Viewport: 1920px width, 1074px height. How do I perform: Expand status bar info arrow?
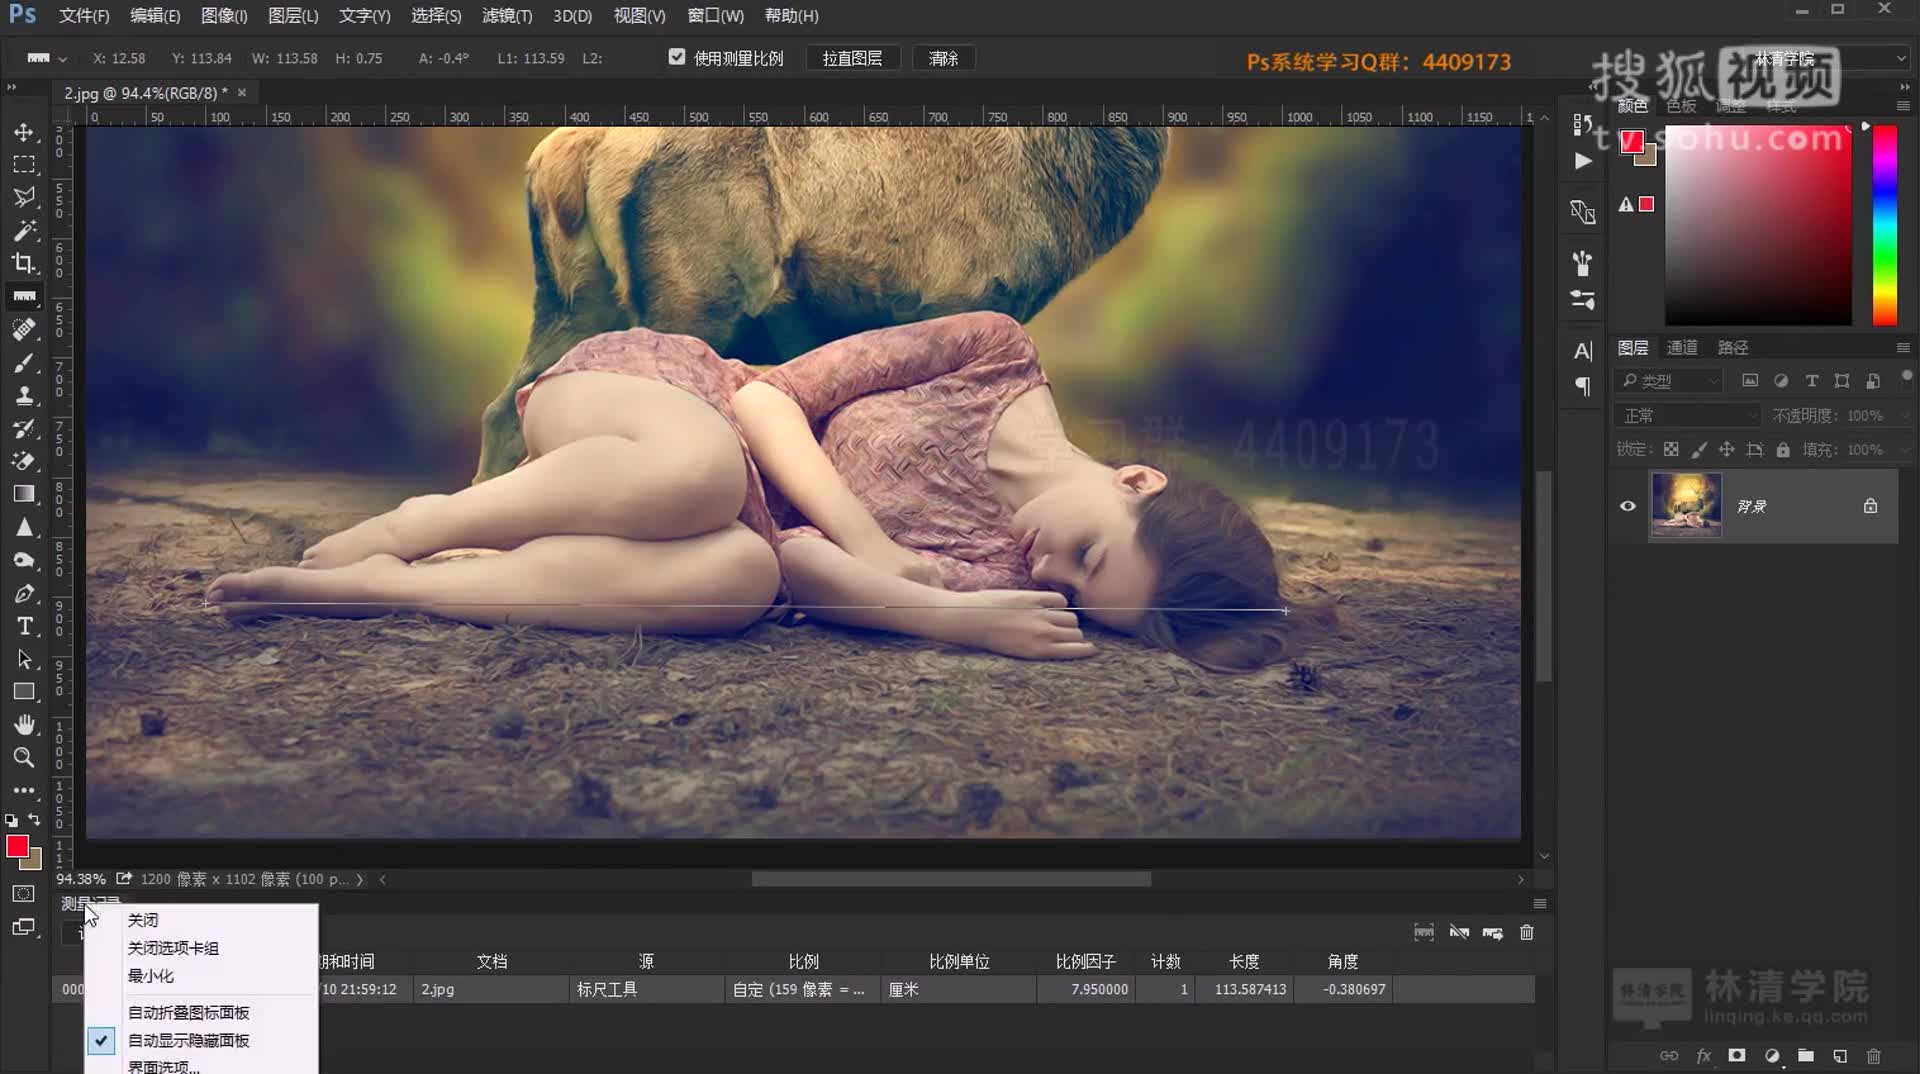[359, 880]
